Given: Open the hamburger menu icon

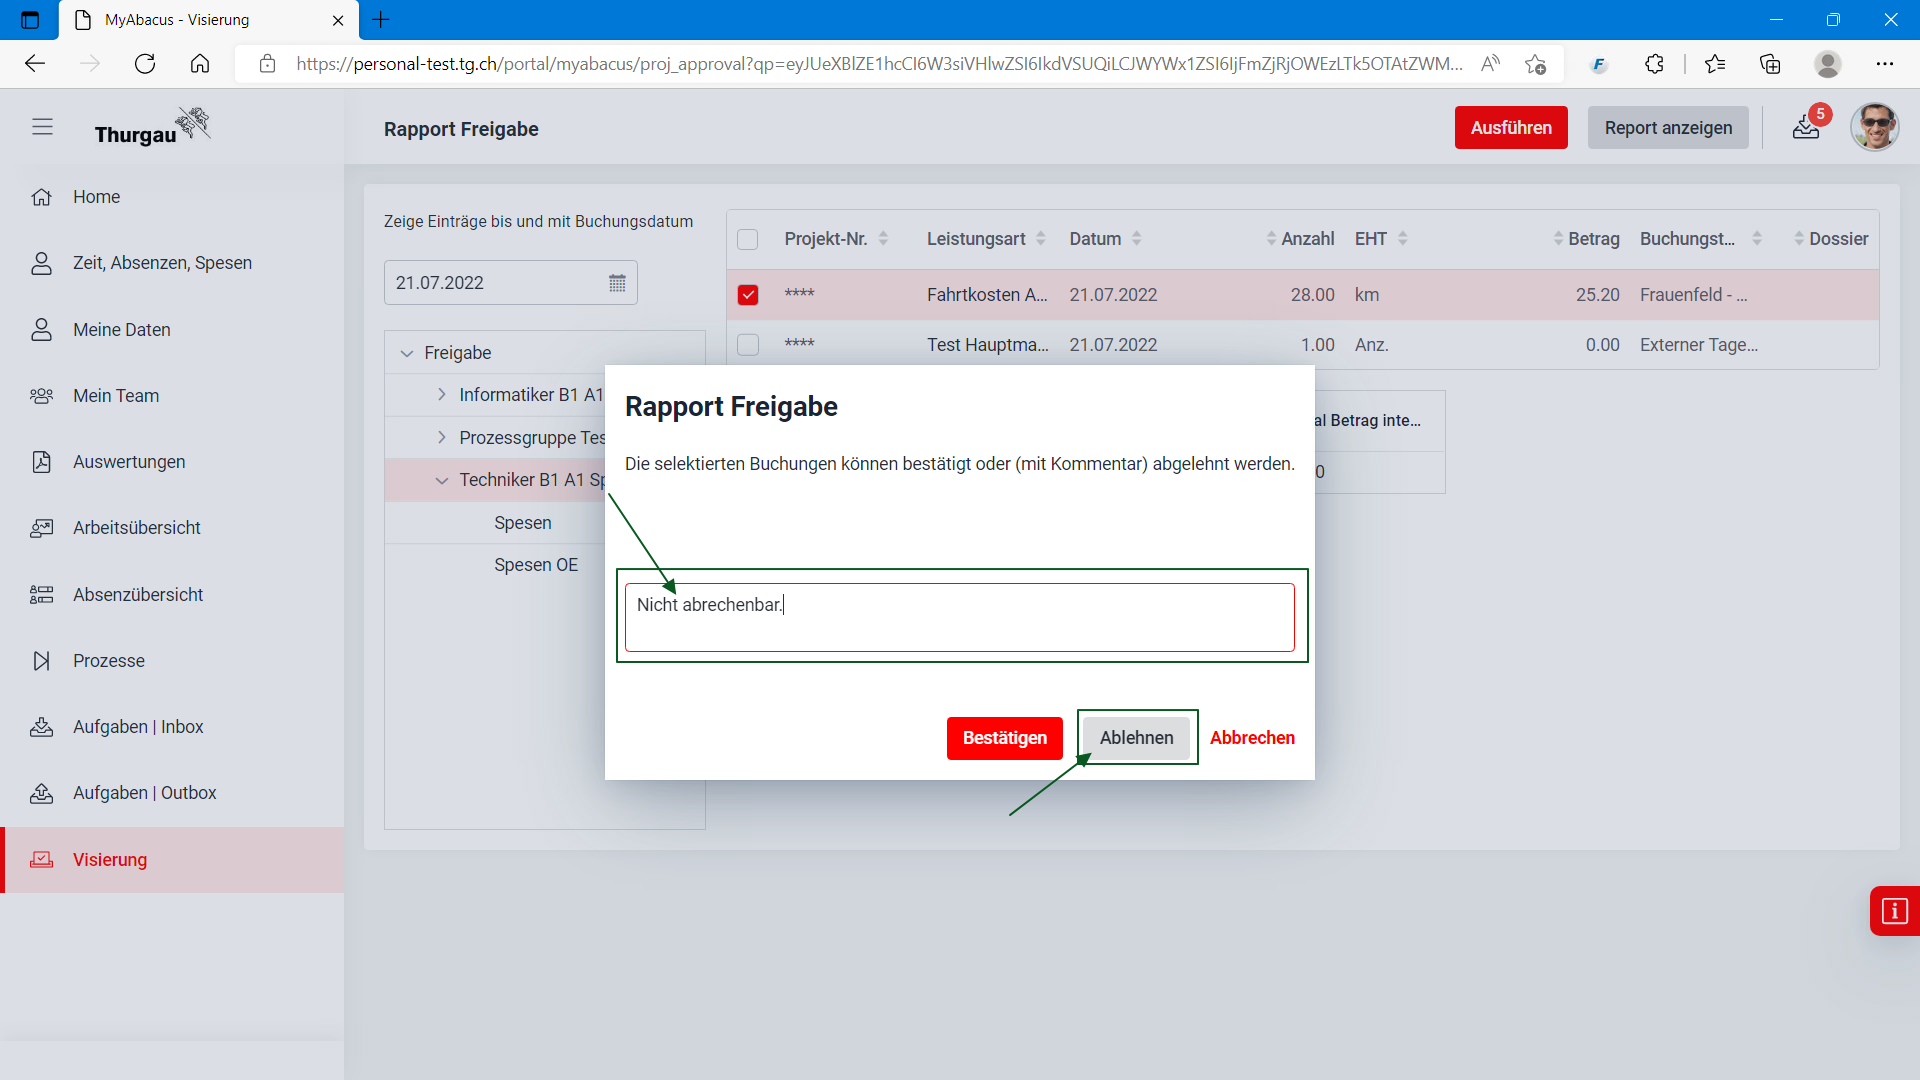Looking at the screenshot, I should pyautogui.click(x=42, y=127).
